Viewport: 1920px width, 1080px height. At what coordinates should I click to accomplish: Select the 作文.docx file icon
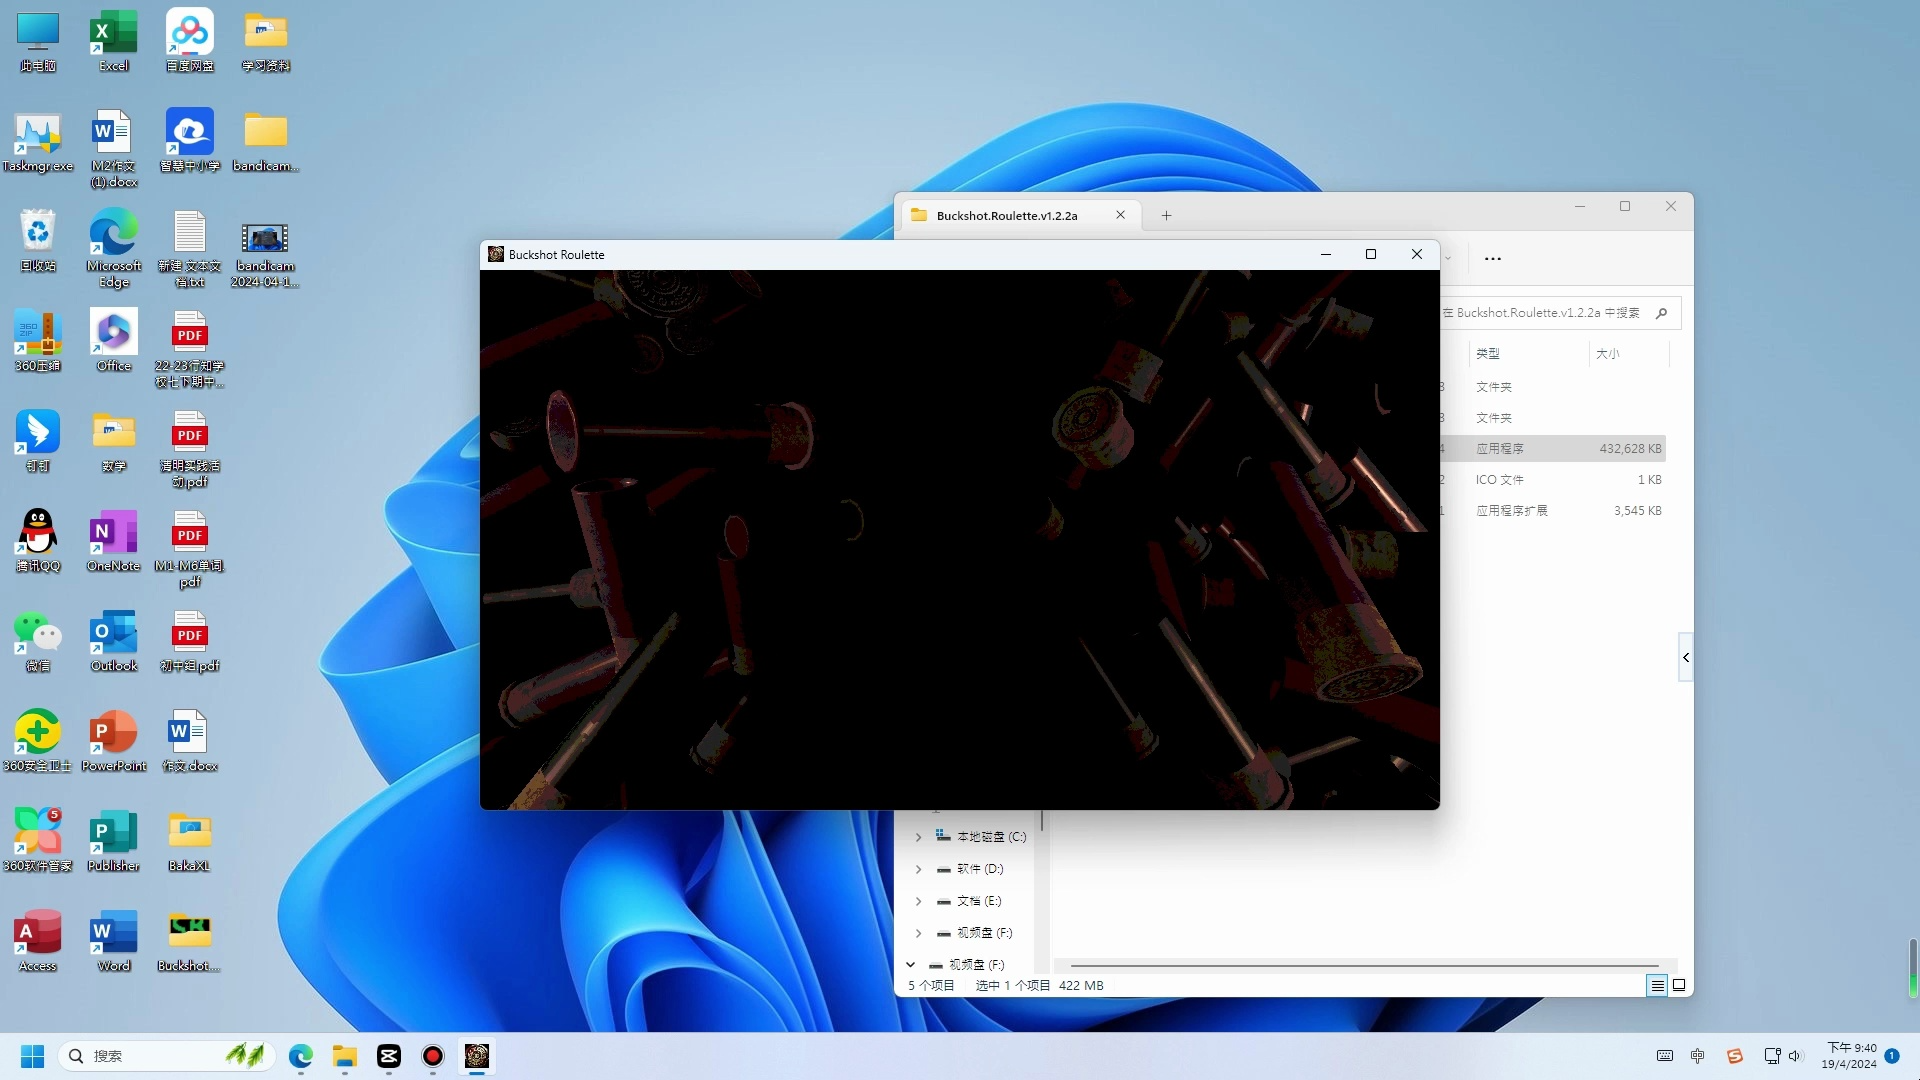[x=190, y=741]
